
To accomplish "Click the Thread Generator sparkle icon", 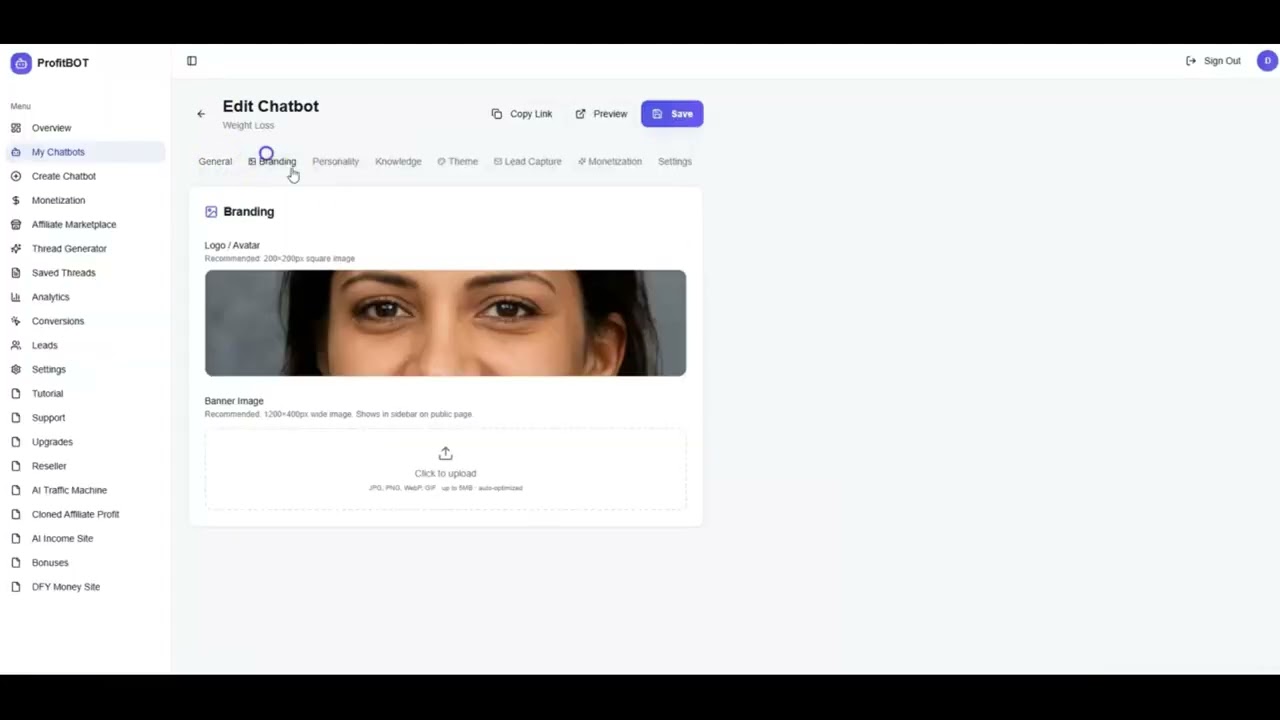I will (16, 248).
